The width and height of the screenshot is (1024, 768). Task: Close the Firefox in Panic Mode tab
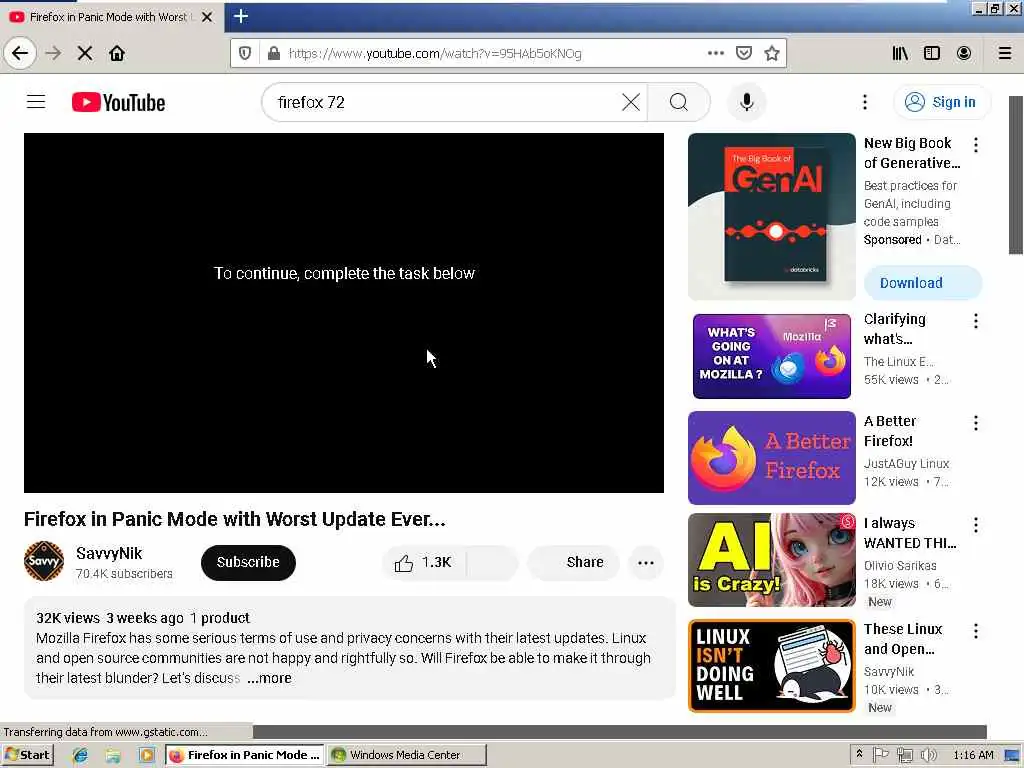pyautogui.click(x=207, y=17)
